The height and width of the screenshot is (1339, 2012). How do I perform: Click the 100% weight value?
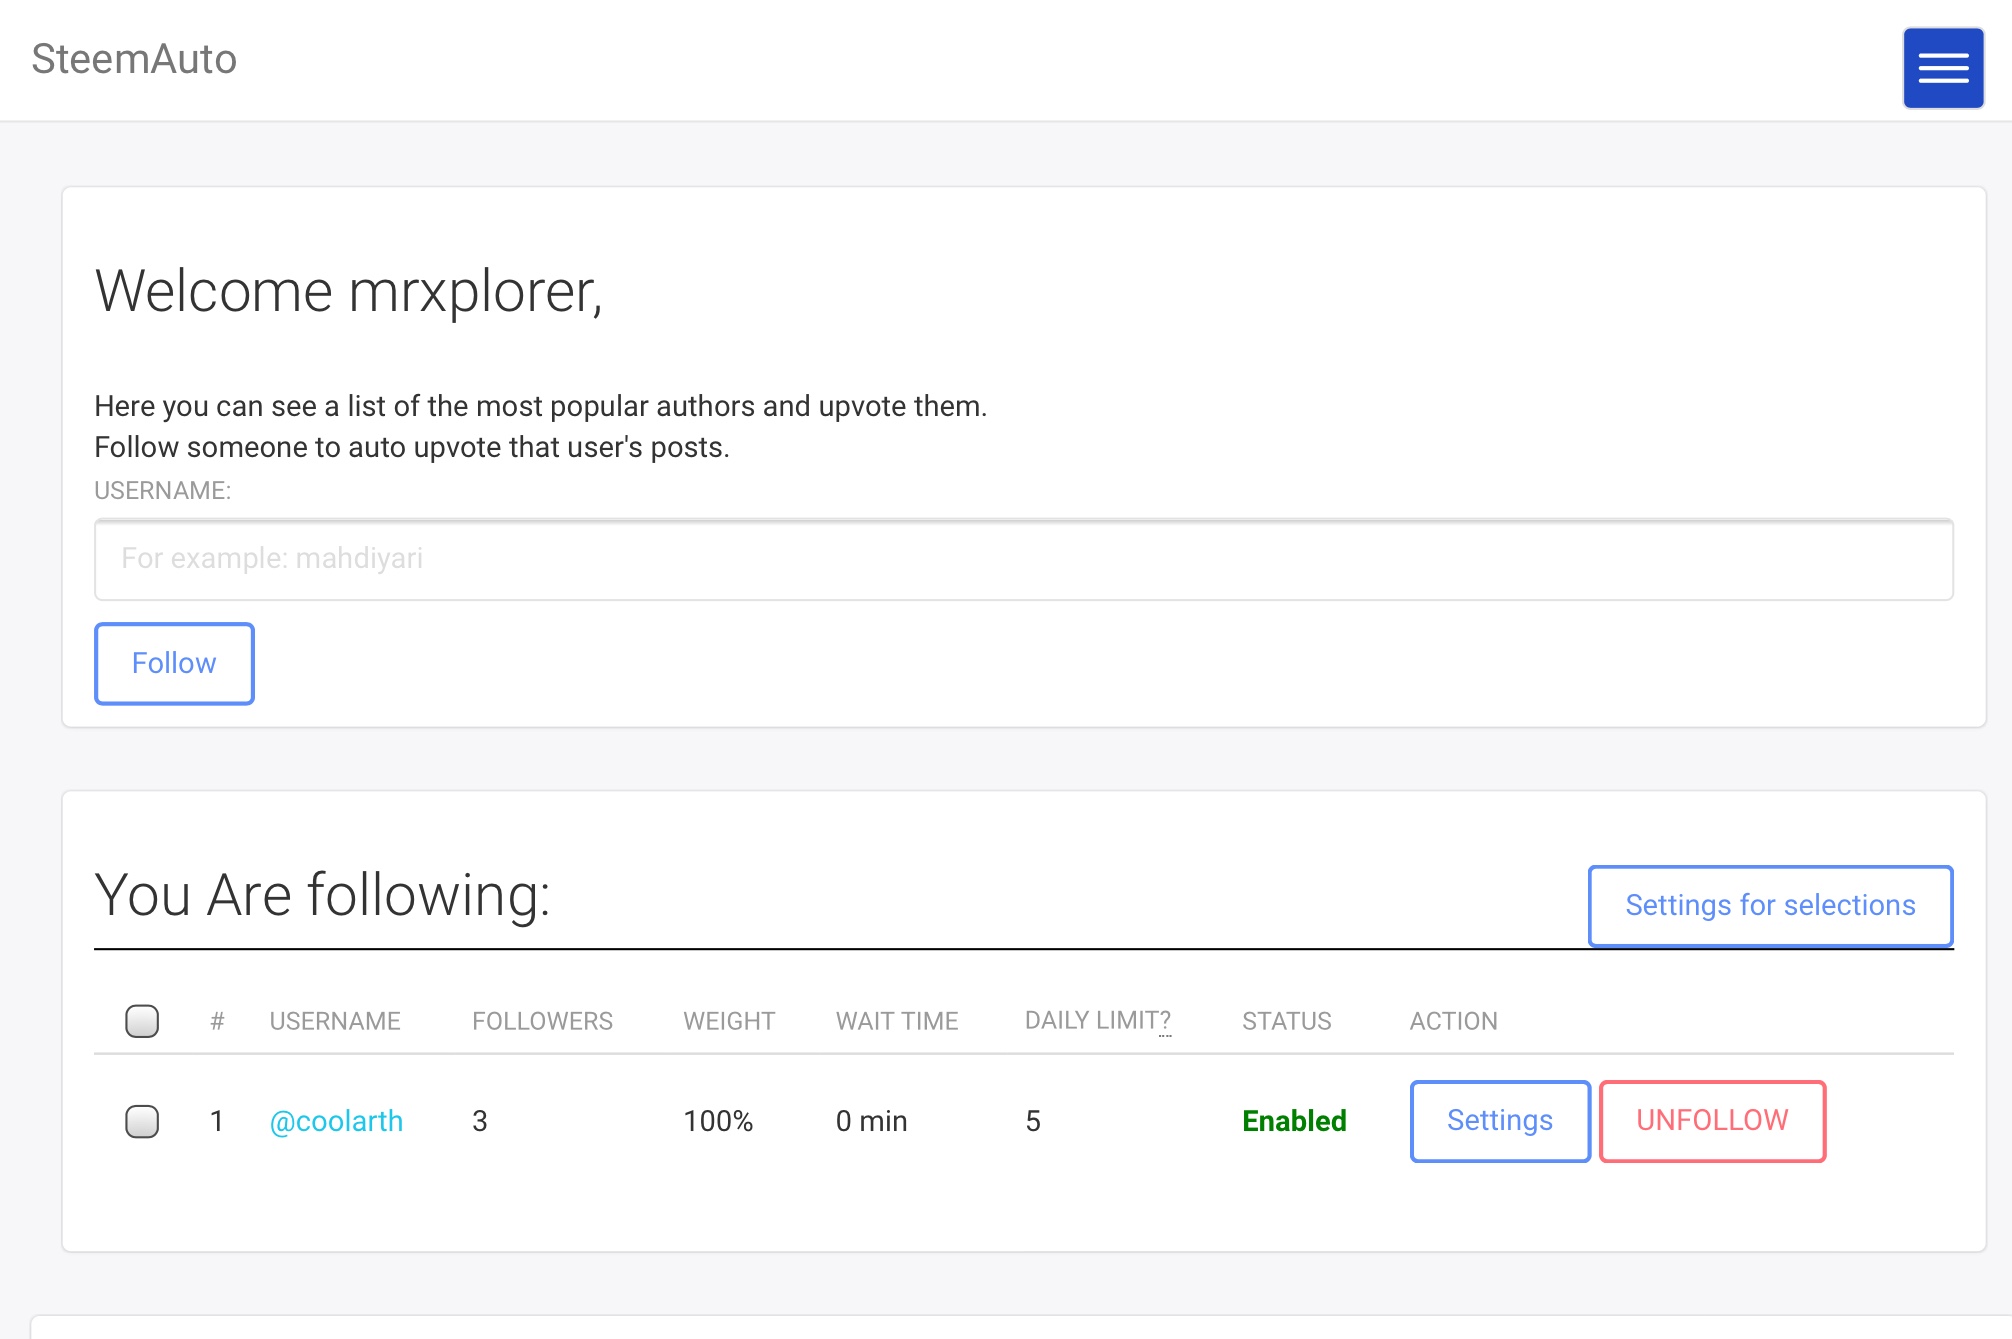click(x=718, y=1121)
